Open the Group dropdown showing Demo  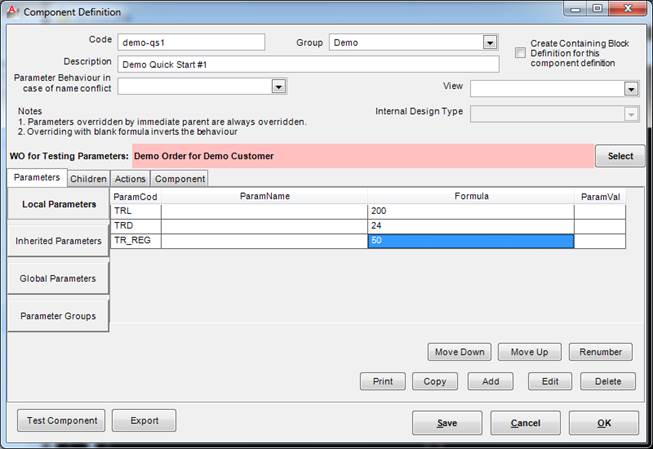point(490,43)
